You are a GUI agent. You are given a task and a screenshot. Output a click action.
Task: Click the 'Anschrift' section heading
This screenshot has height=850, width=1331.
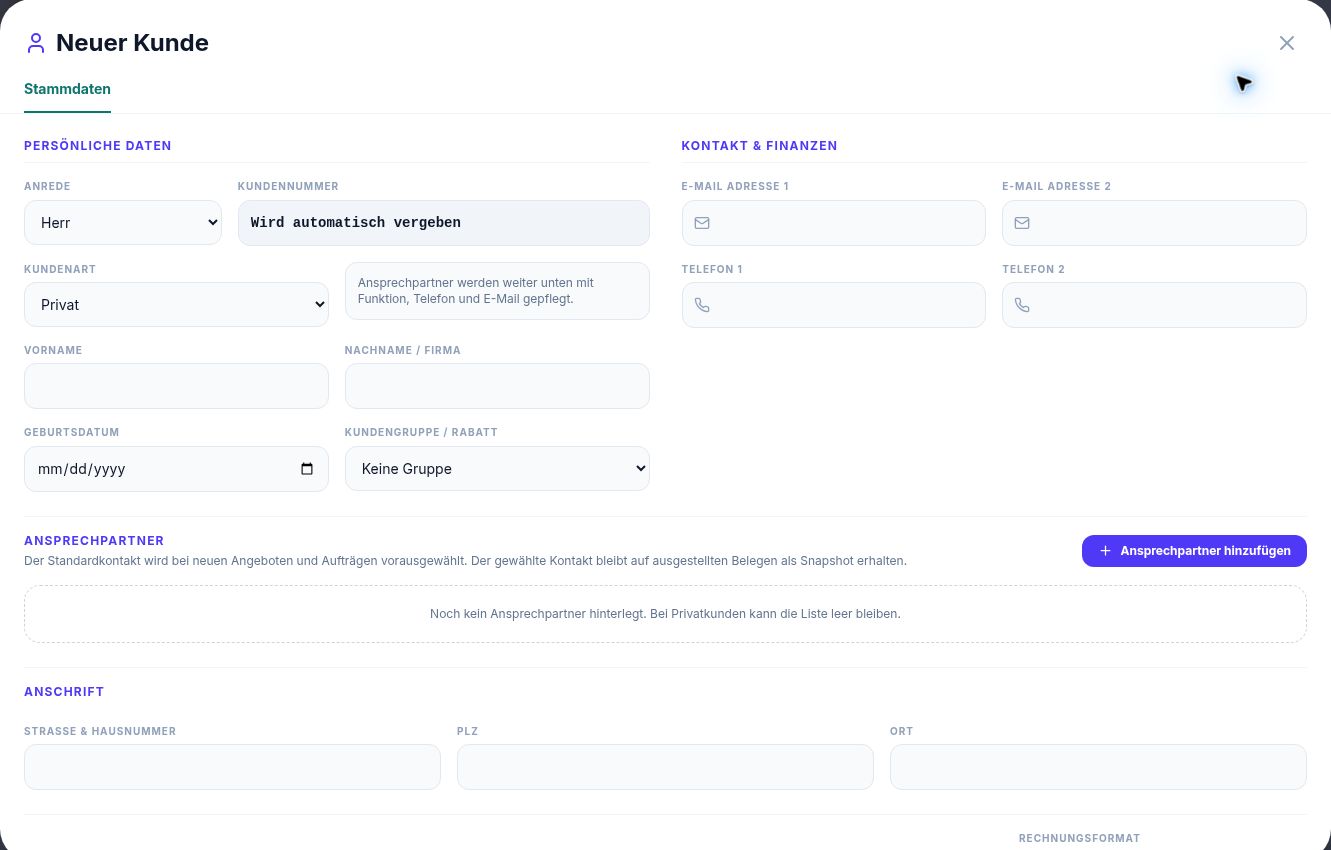click(64, 692)
